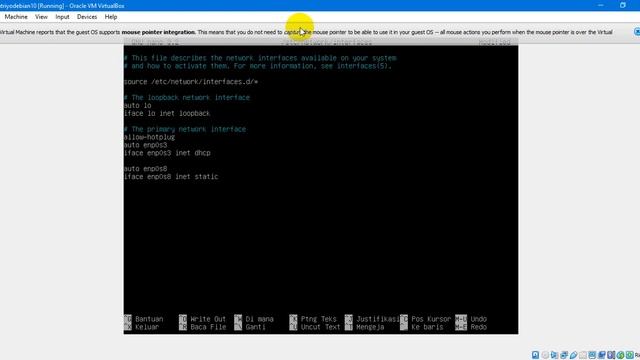640x360 pixels.
Task: Open the Input menu
Action: [x=62, y=17]
